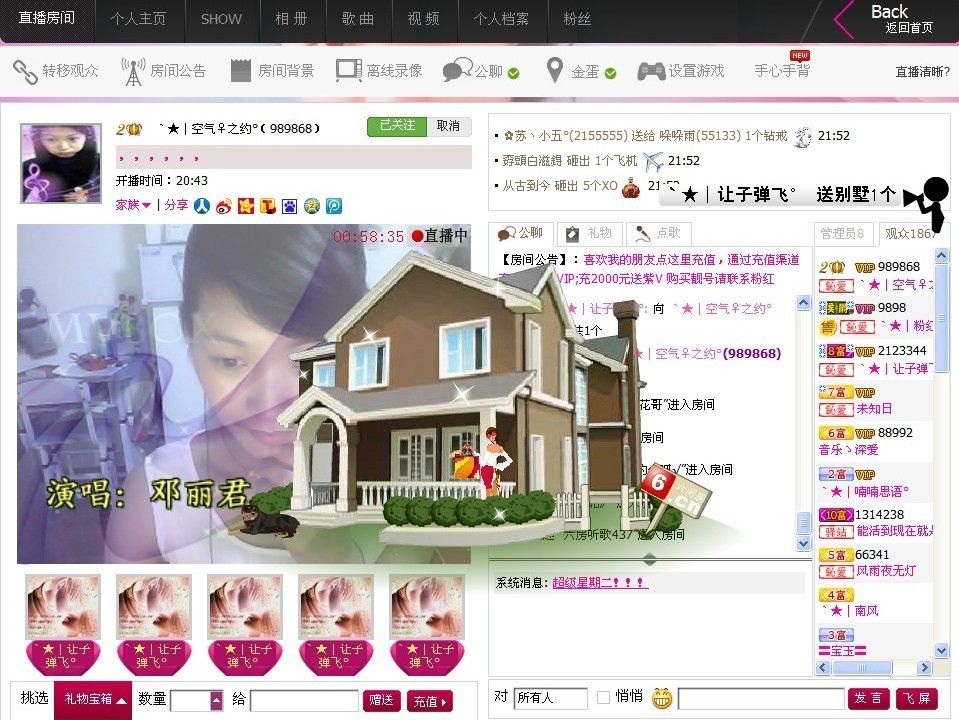Open the 视频 tab
The image size is (959, 720).
(424, 19)
